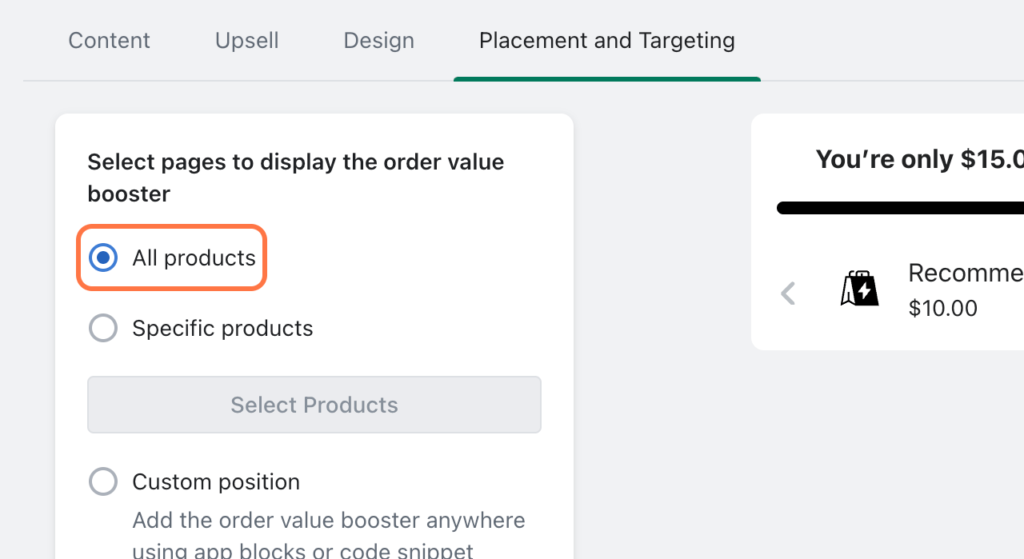Image resolution: width=1024 pixels, height=559 pixels.
Task: Click the "Specific products" label text
Action: pyautogui.click(x=222, y=328)
